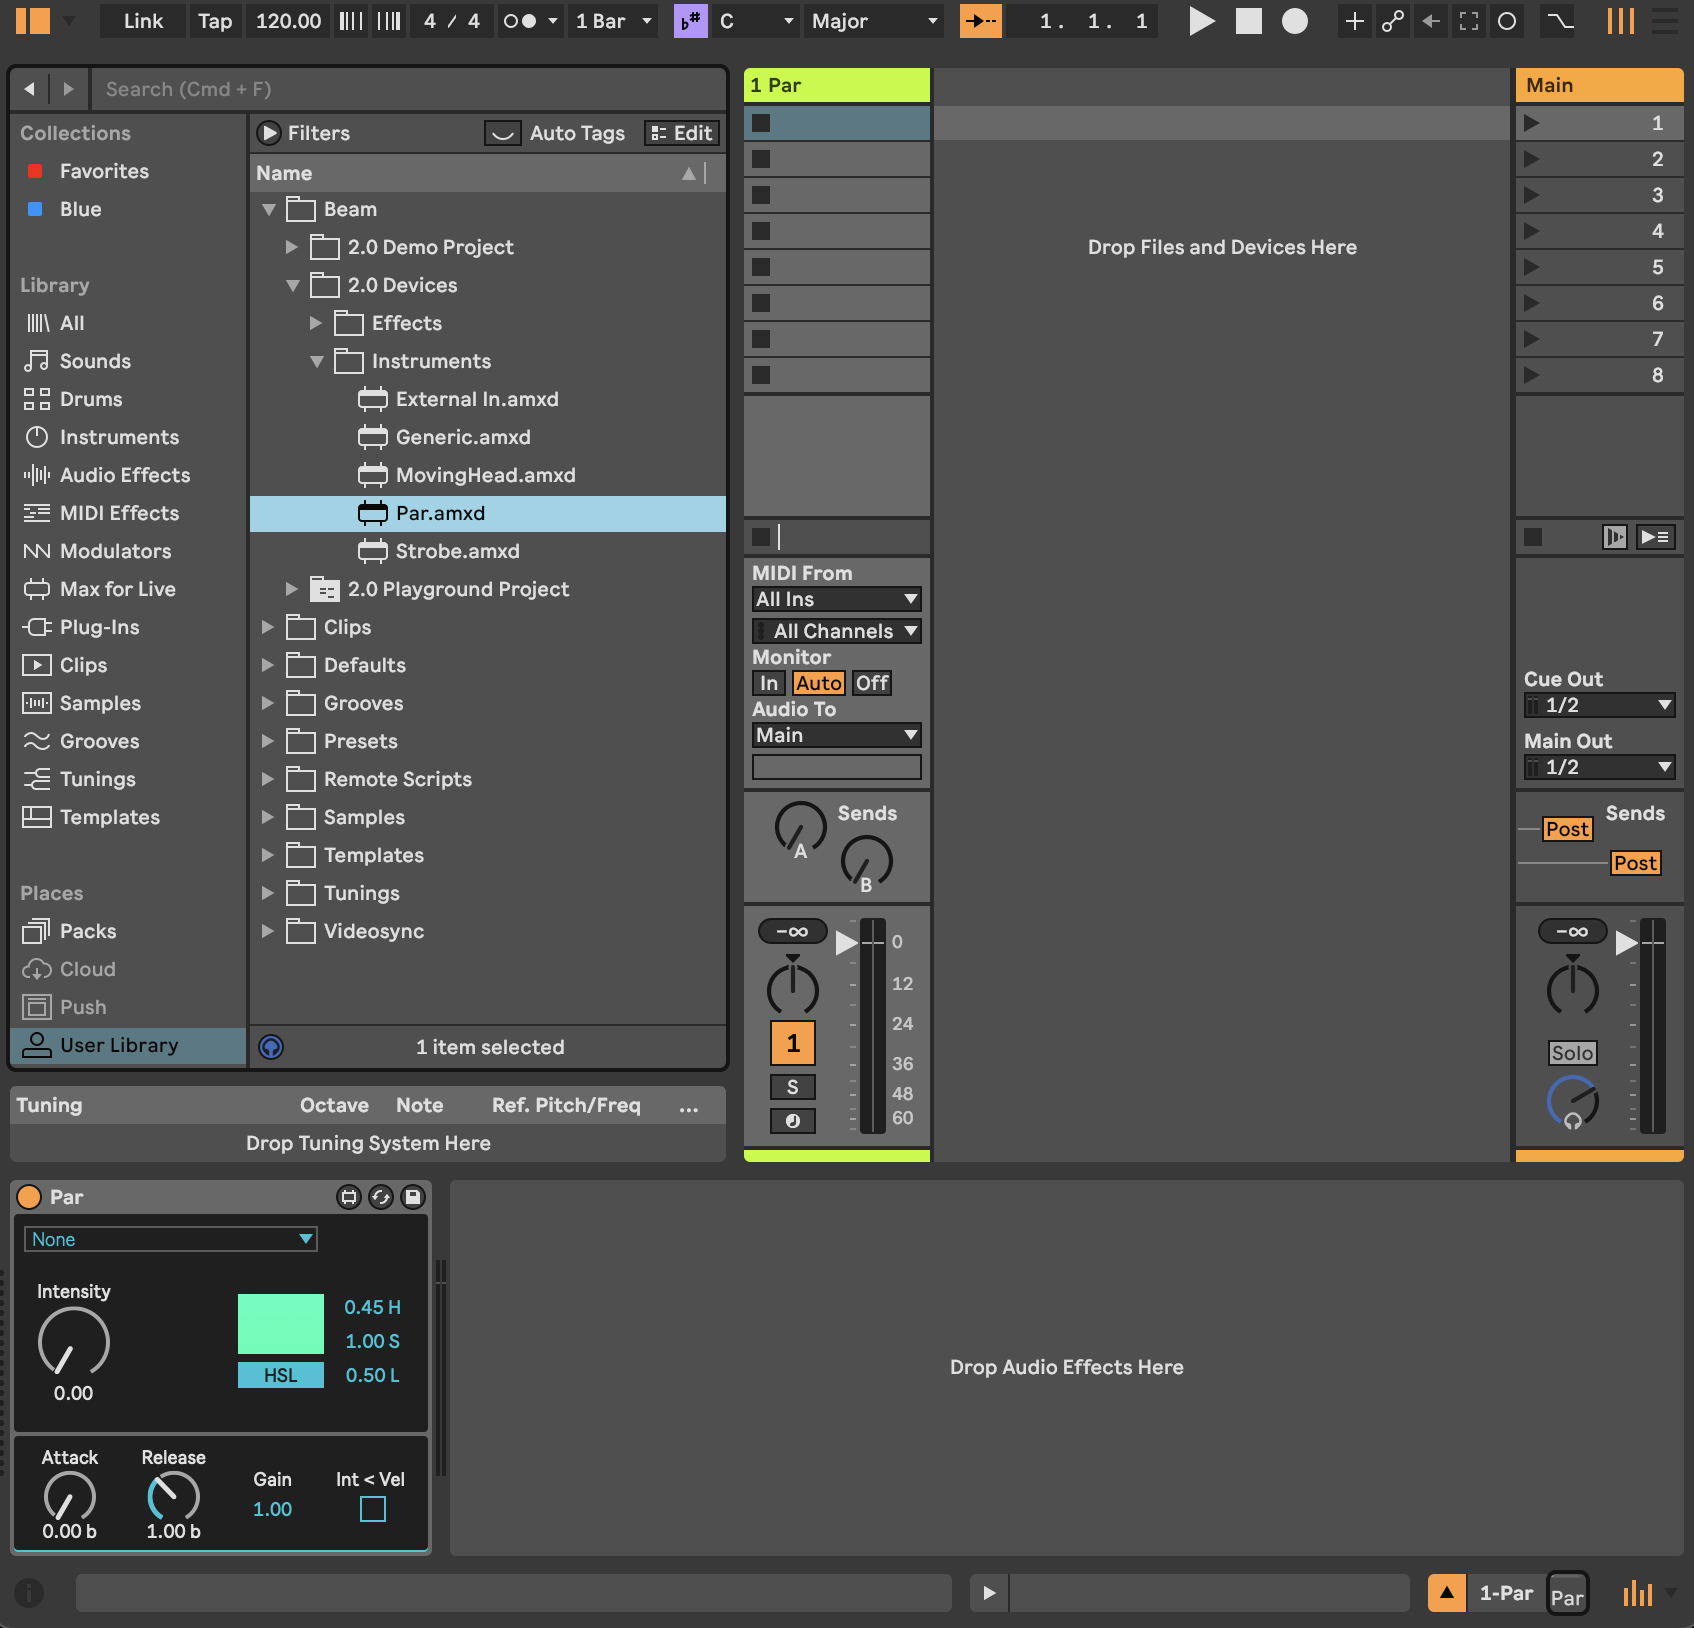Click the track 1 Send A knob
The height and width of the screenshot is (1628, 1694).
click(x=800, y=827)
